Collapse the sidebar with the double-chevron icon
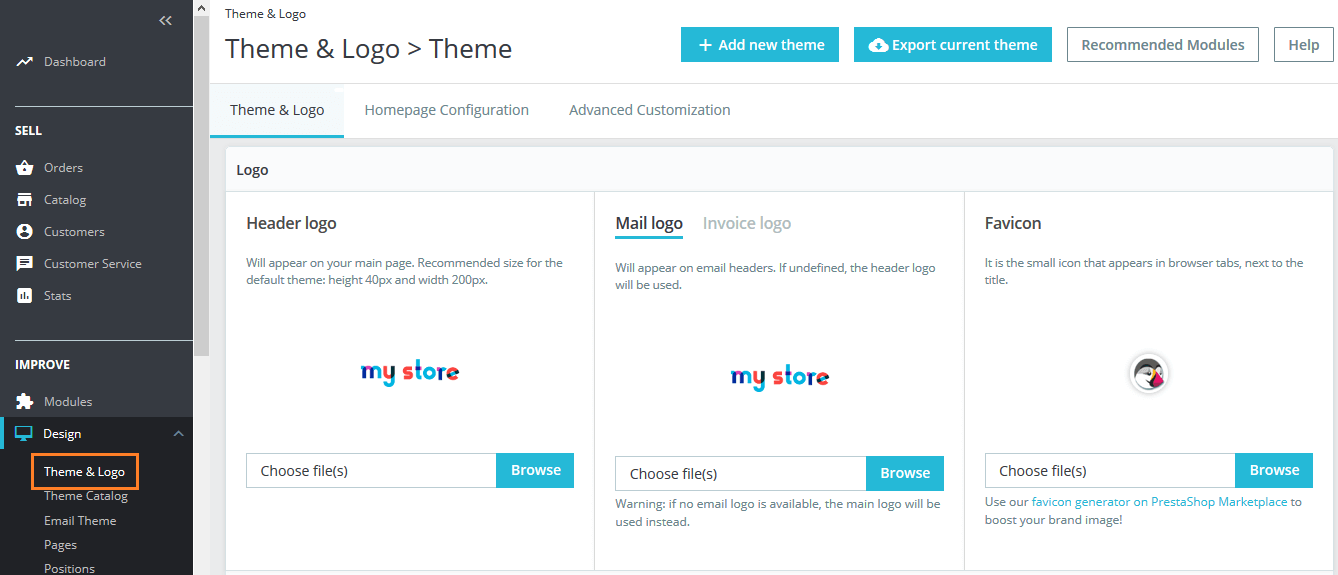This screenshot has width=1338, height=575. [x=166, y=21]
